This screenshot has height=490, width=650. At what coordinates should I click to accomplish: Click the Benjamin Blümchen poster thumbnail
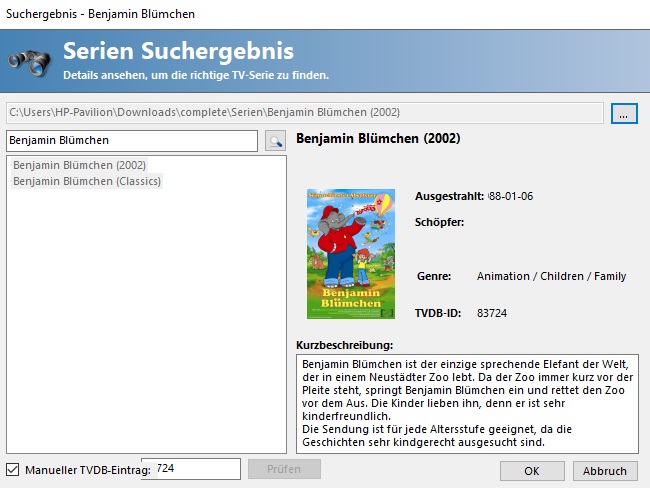point(351,254)
